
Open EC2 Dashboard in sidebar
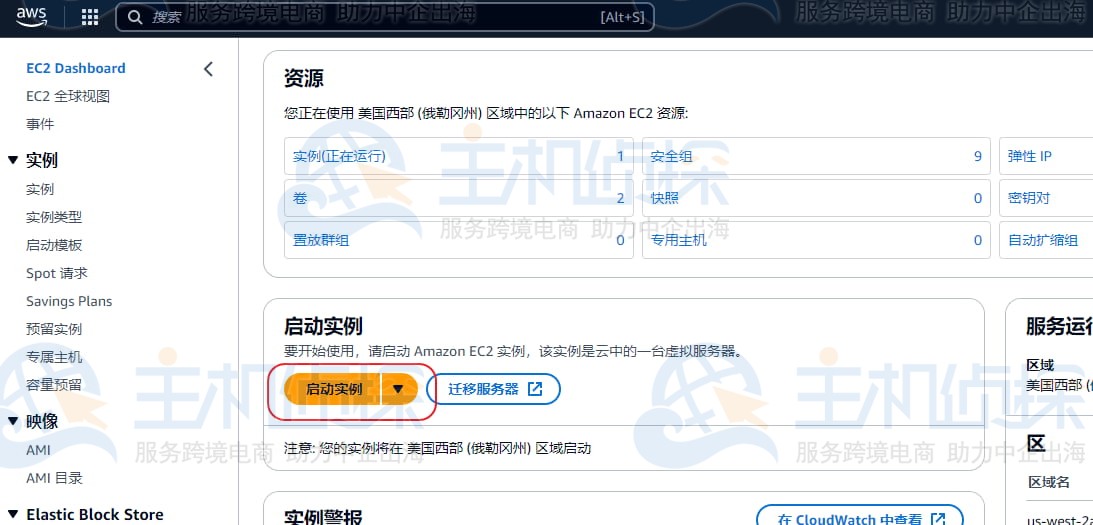click(76, 68)
